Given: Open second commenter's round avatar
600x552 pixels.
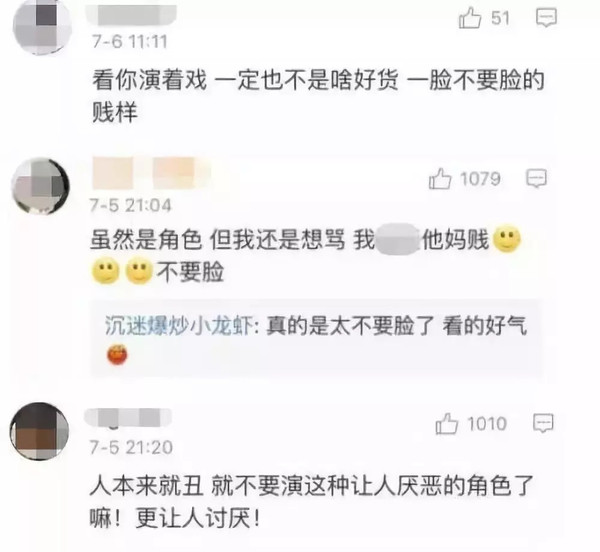Looking at the screenshot, I should (41, 186).
